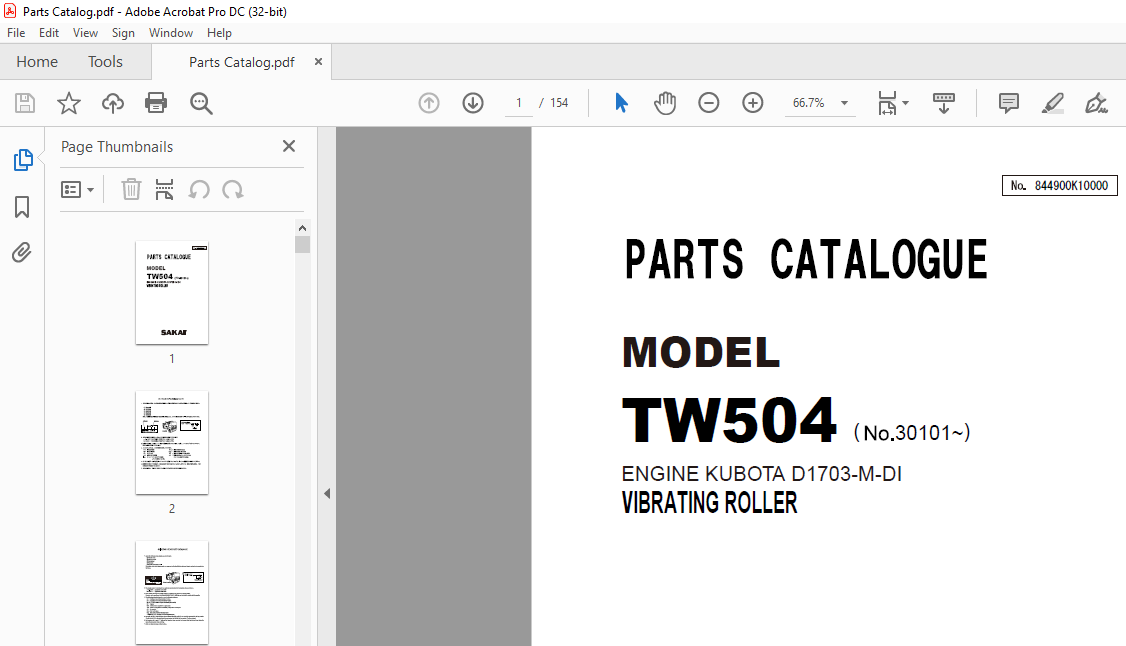
Task: Click the Save file icon
Action: coord(25,103)
